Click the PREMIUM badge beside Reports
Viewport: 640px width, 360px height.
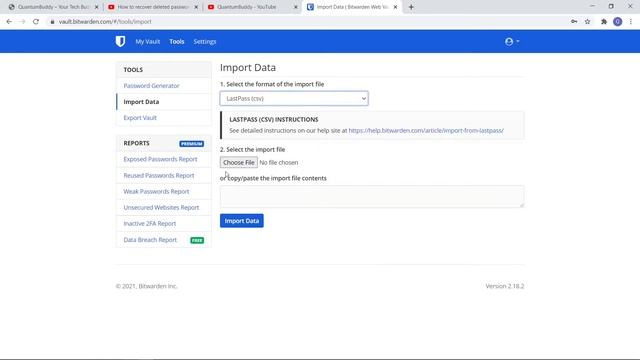pos(191,144)
